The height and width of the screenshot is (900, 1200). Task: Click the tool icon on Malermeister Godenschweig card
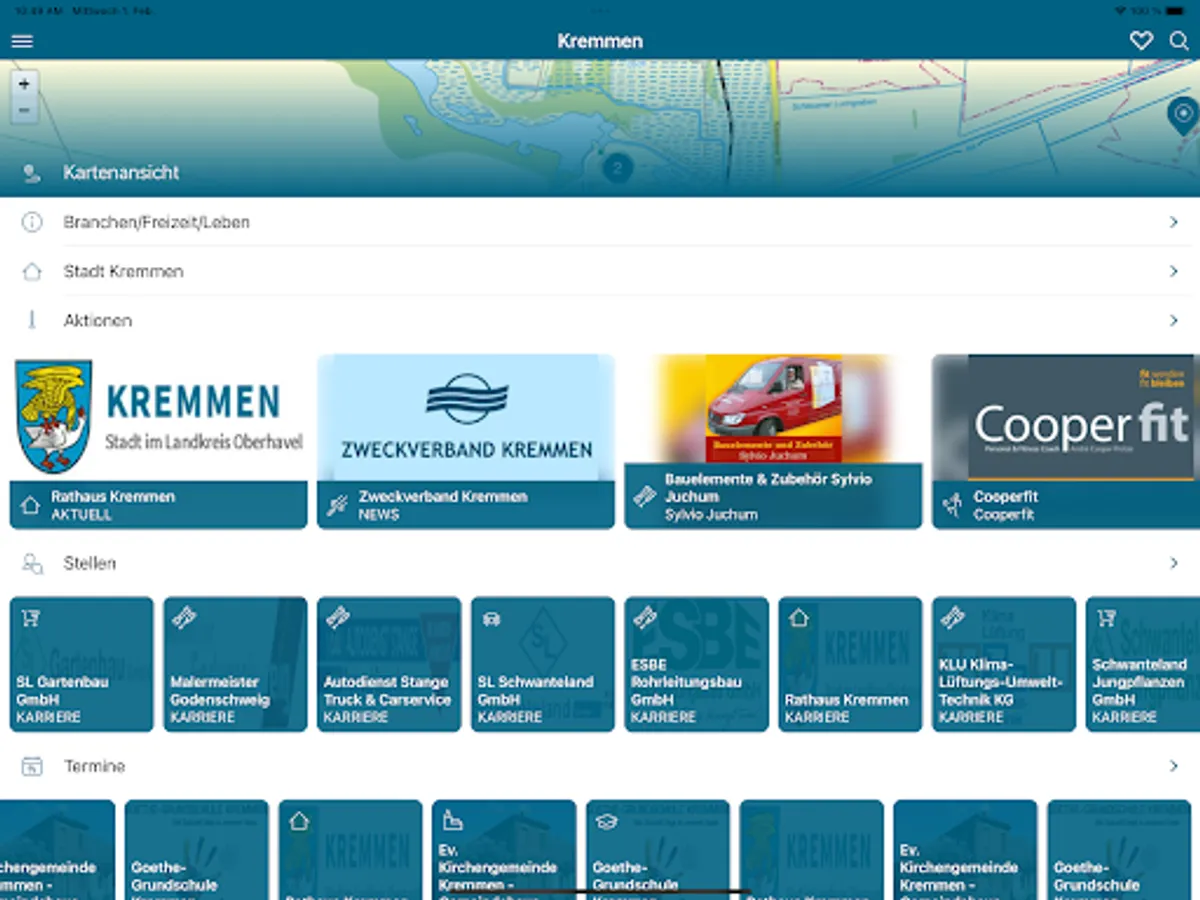[184, 618]
